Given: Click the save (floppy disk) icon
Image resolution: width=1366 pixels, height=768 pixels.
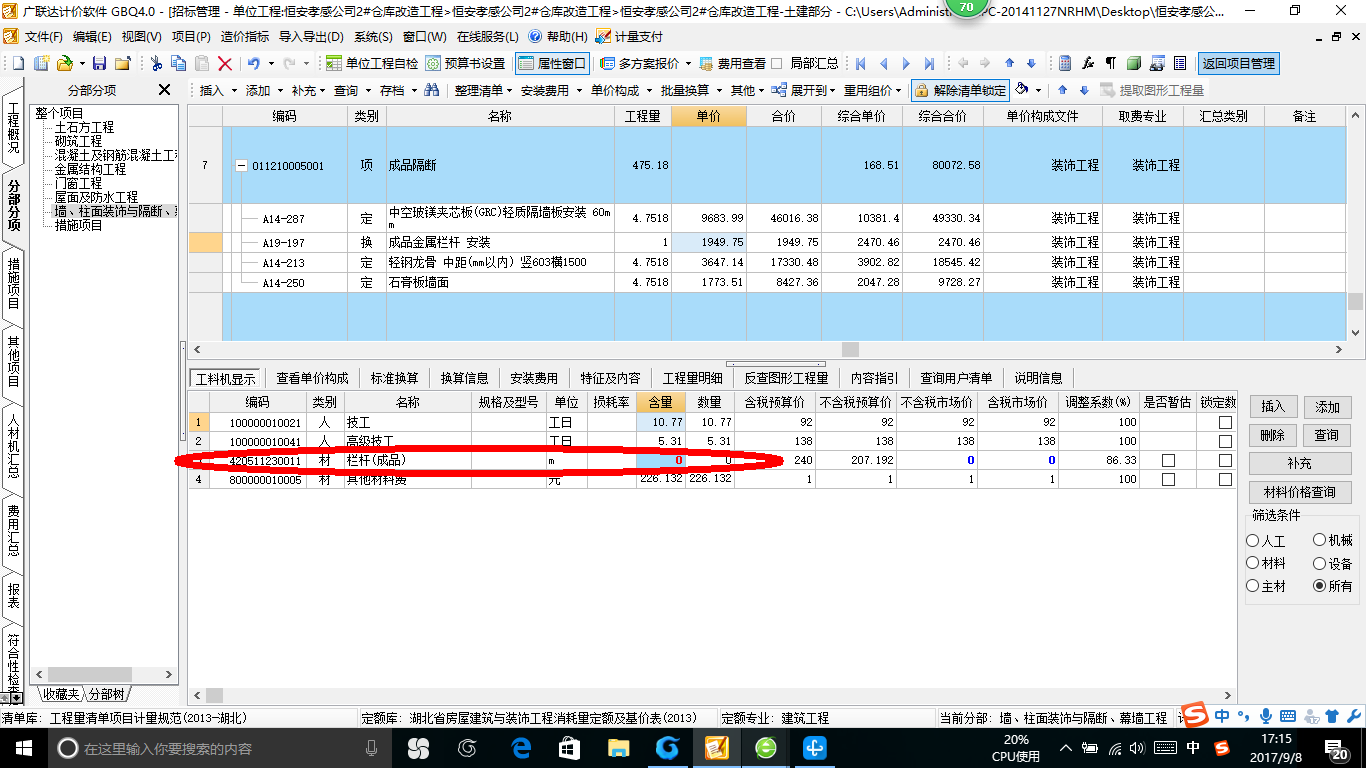Looking at the screenshot, I should point(99,63).
